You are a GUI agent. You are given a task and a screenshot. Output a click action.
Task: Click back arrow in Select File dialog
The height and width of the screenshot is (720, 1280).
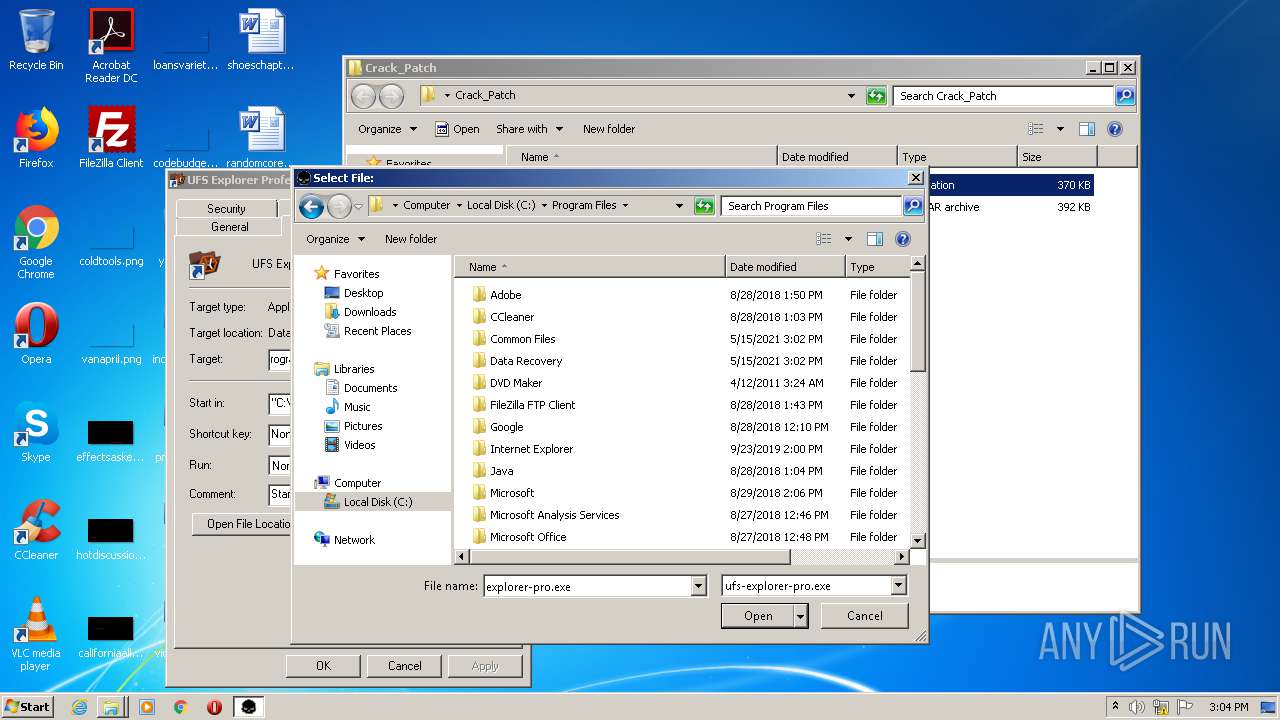point(311,206)
